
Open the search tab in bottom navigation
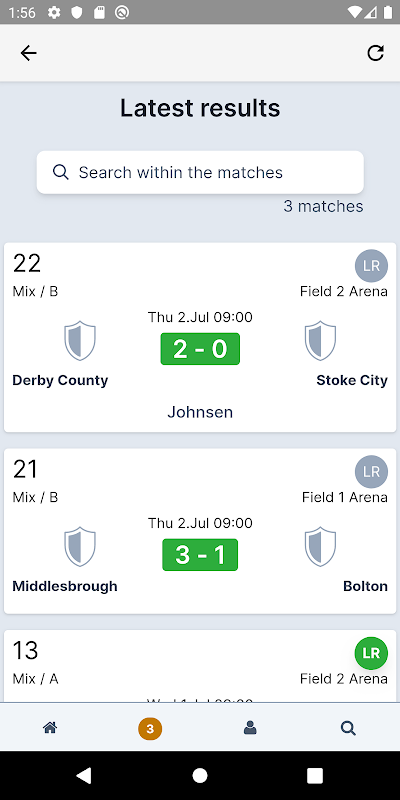(x=348, y=728)
